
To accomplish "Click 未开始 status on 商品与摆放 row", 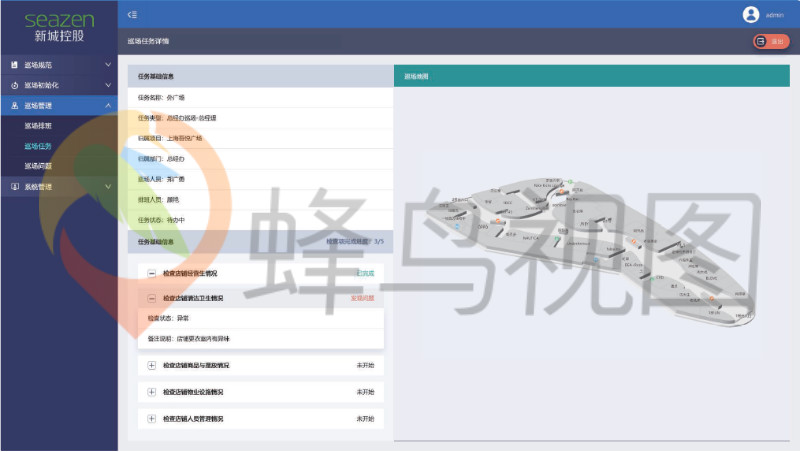I will (x=365, y=365).
